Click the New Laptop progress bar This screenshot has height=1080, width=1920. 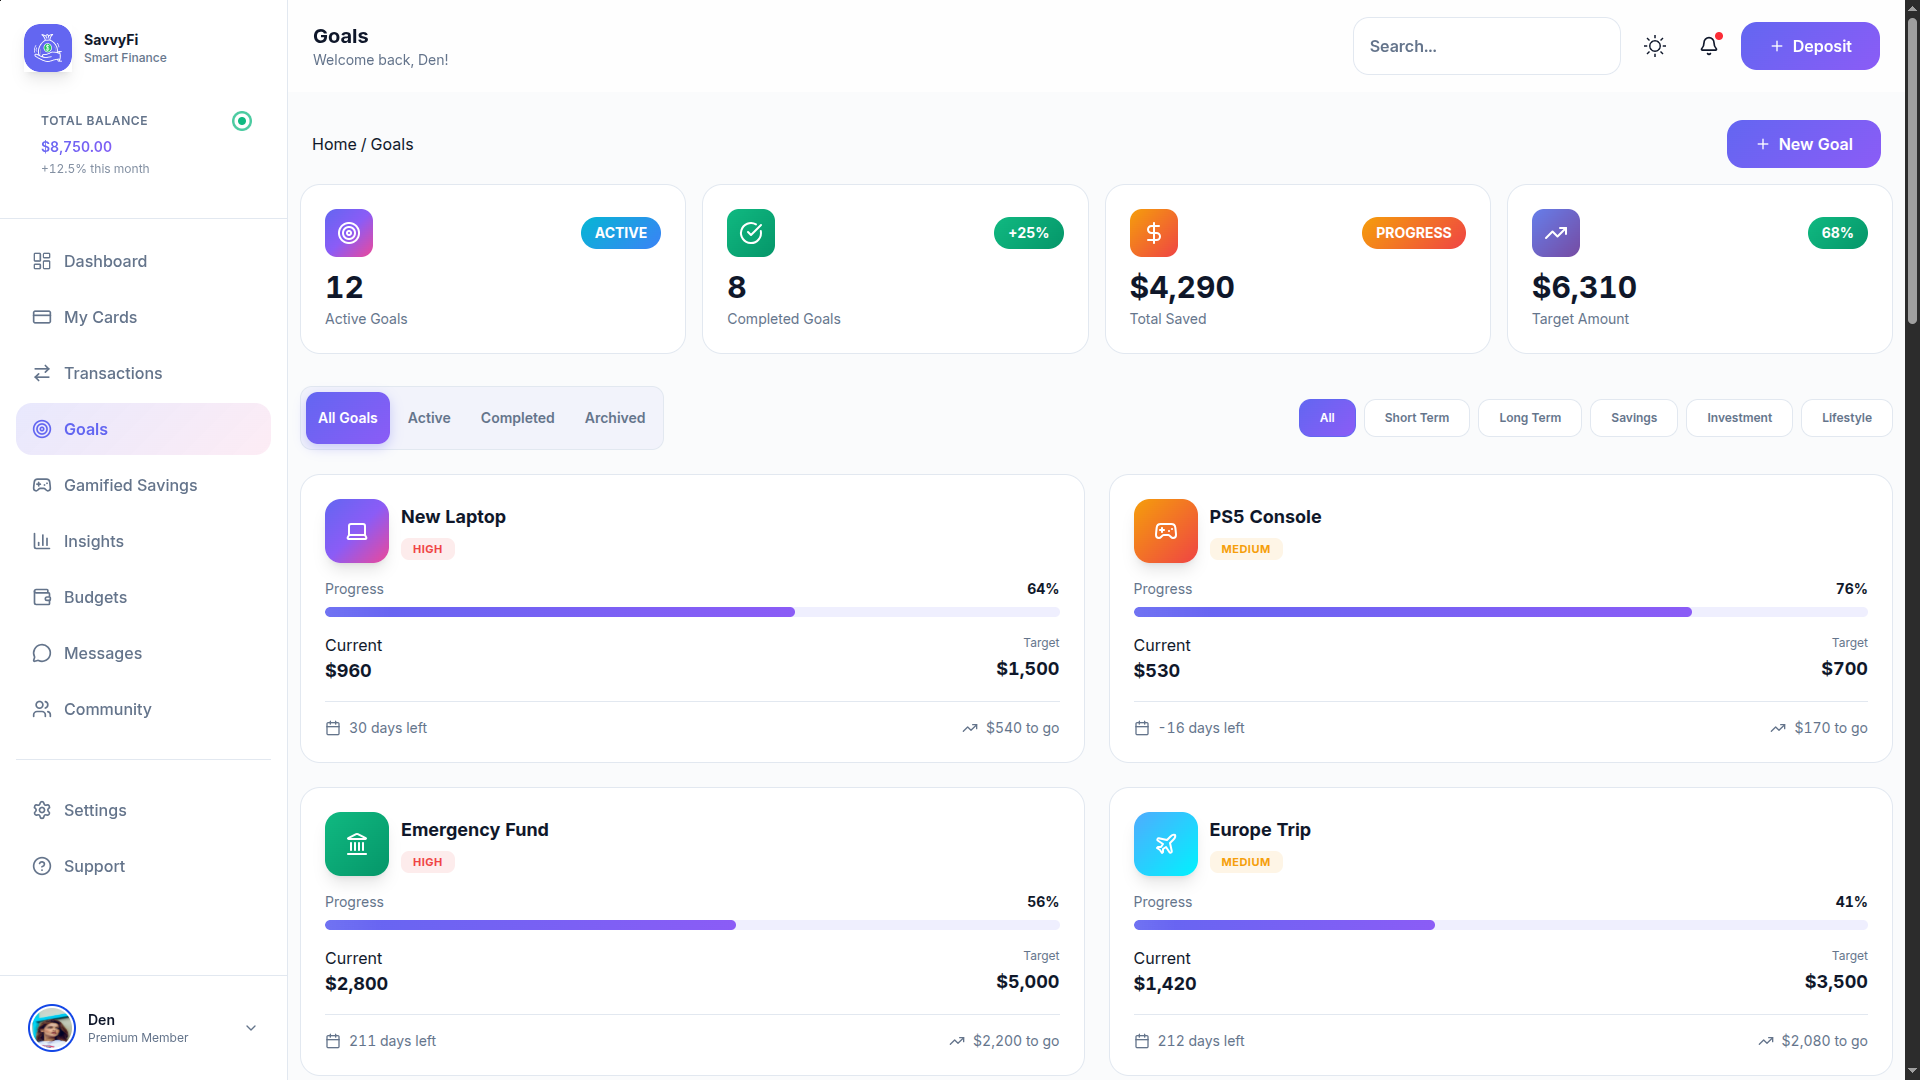692,612
